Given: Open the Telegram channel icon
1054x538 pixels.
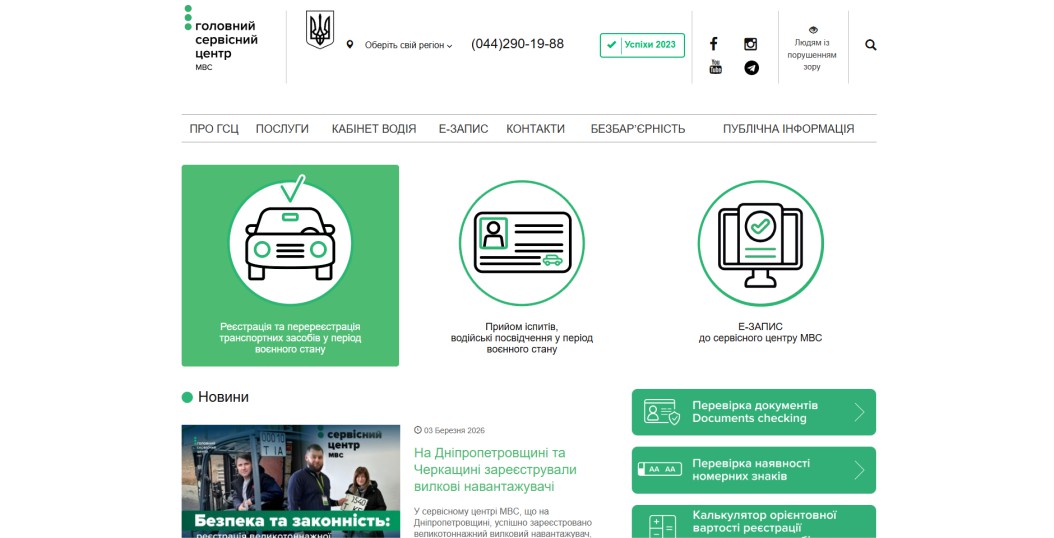Looking at the screenshot, I should [751, 68].
